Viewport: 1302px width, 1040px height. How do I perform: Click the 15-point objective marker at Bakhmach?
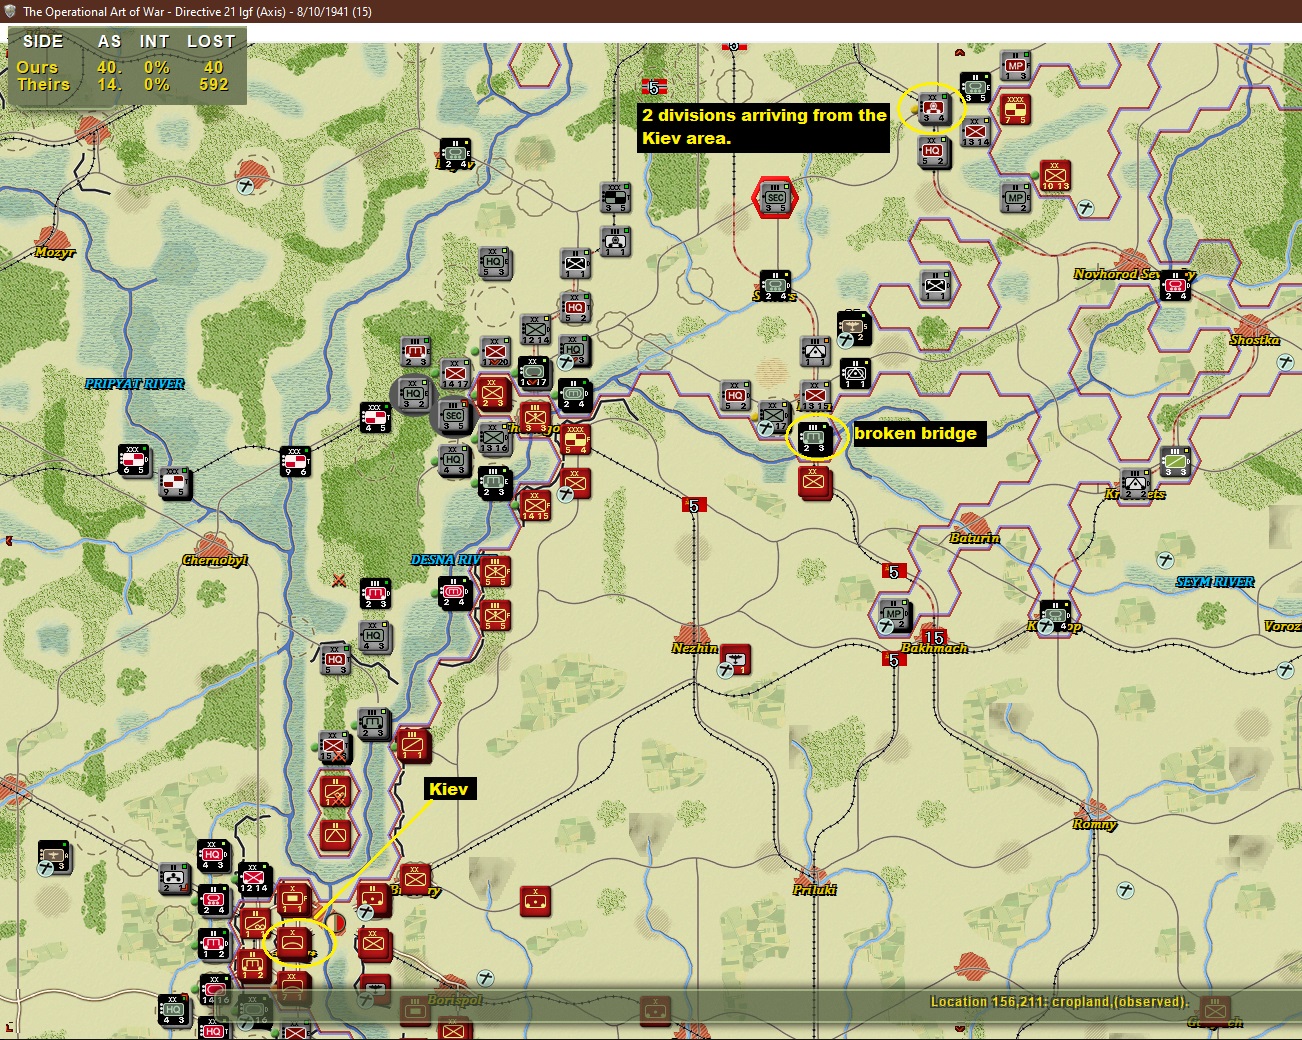(934, 637)
